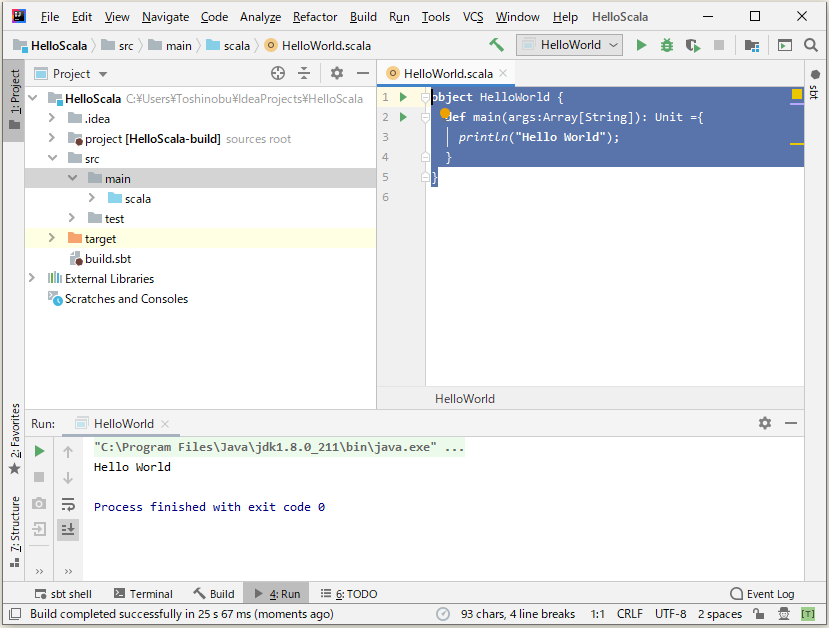Collapse the main folder
829x628 pixels.
coord(72,178)
